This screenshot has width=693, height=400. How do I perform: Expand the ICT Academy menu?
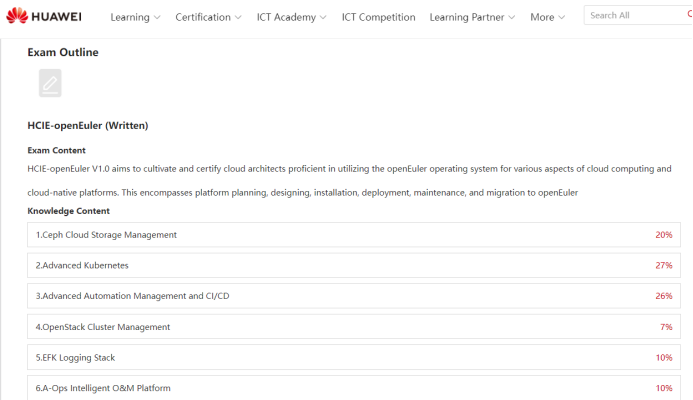[x=291, y=17]
